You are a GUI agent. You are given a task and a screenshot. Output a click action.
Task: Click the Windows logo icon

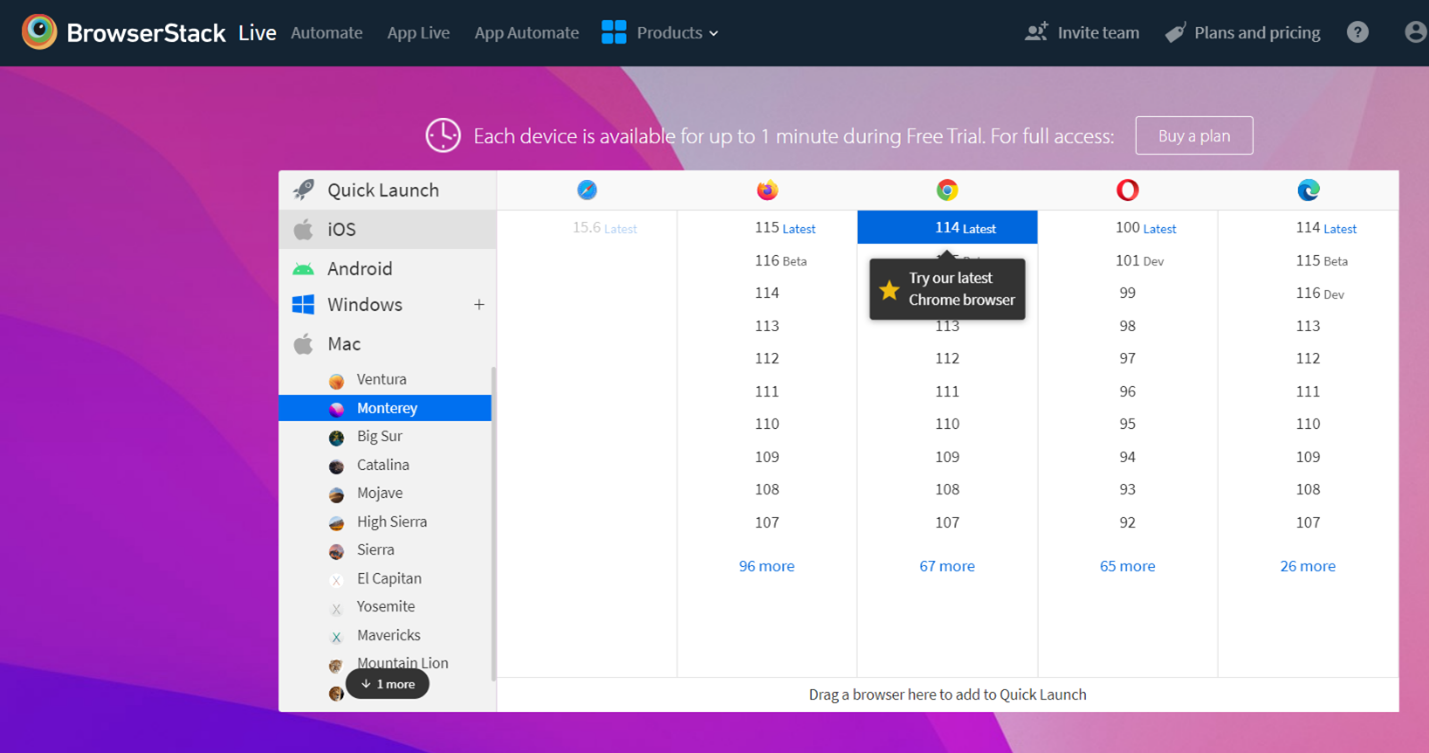(303, 304)
